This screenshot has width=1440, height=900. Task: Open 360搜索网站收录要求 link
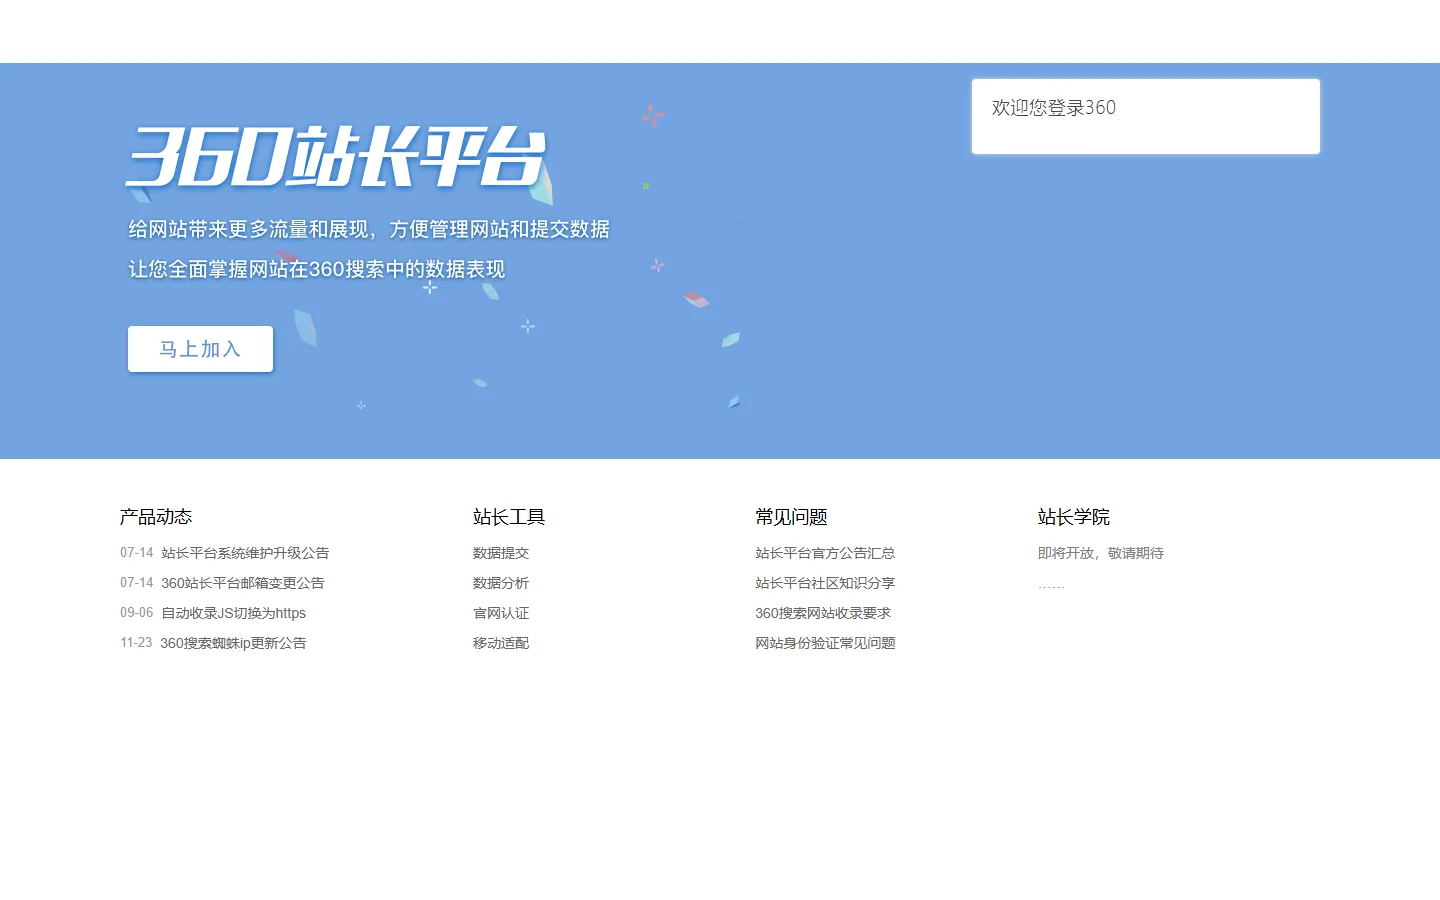click(823, 613)
